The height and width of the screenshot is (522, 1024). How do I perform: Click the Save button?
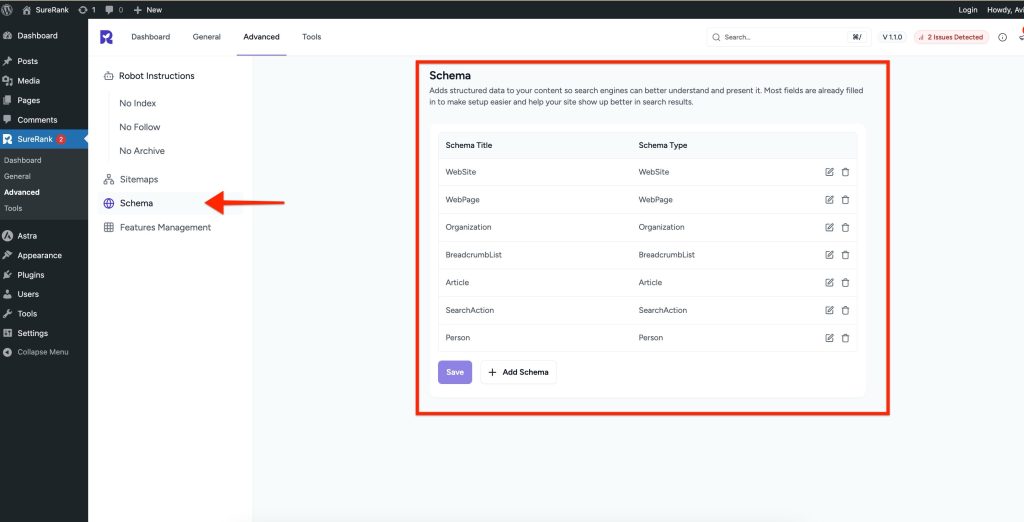455,372
